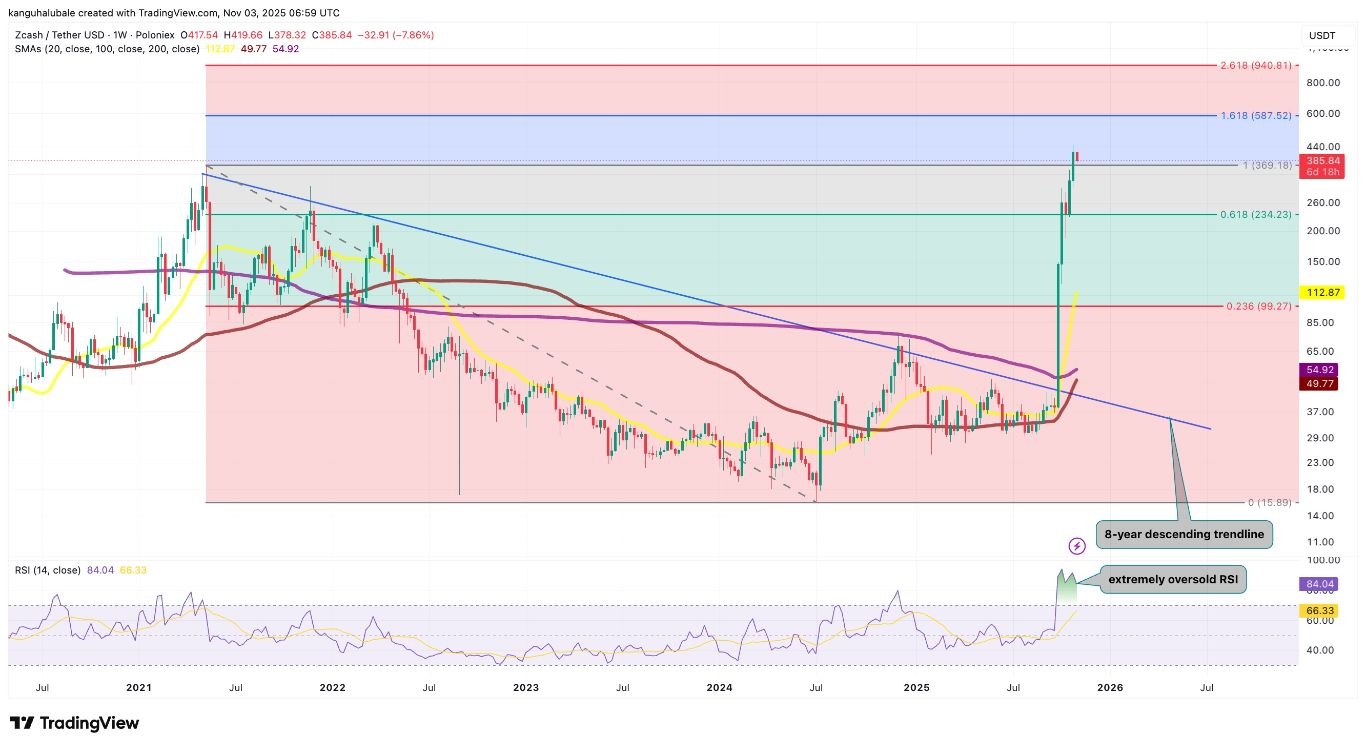Viewport: 1366px width, 747px height.
Task: Click the purple 84.04 RSI value label
Action: click(x=1320, y=583)
